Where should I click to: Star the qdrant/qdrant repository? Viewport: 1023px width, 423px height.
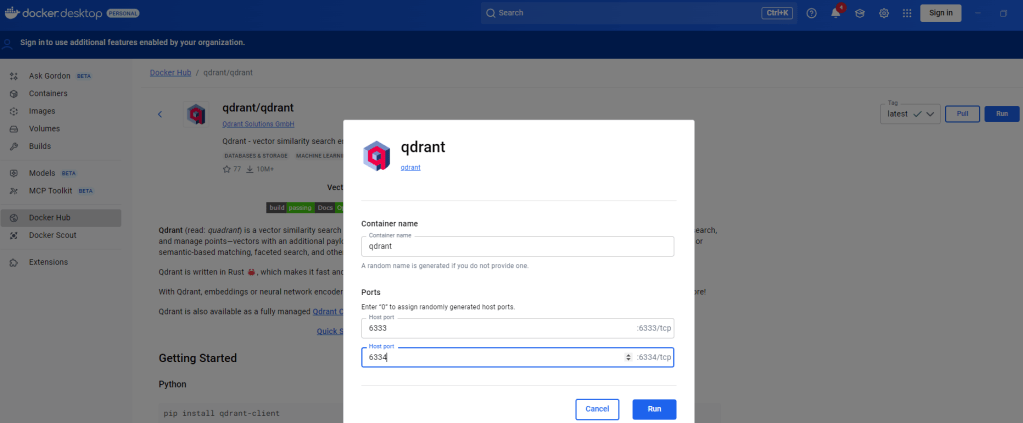pyautogui.click(x=226, y=169)
